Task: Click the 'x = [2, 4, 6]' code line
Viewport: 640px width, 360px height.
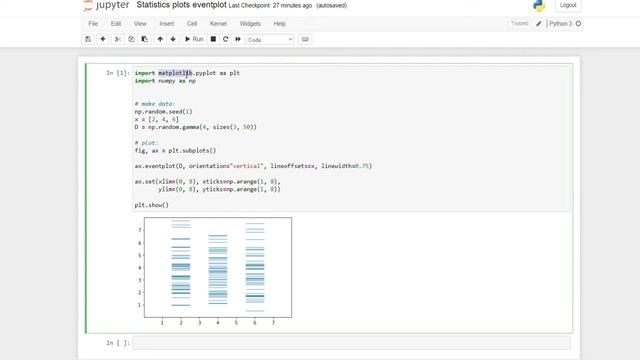Action: [x=157, y=119]
